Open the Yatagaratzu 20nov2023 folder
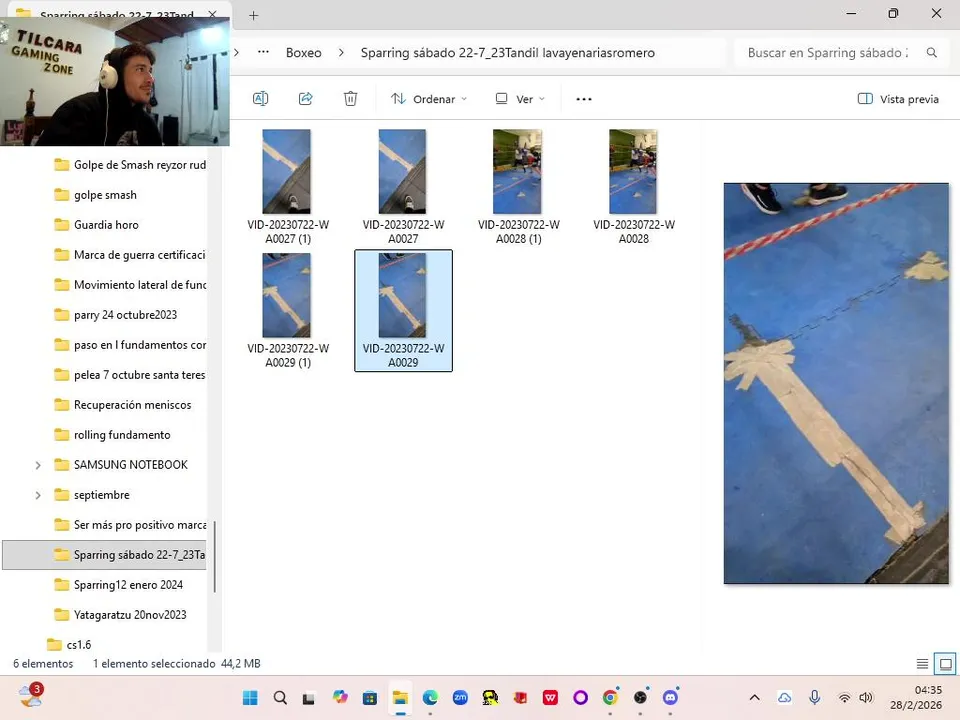This screenshot has height=720, width=960. click(x=120, y=615)
